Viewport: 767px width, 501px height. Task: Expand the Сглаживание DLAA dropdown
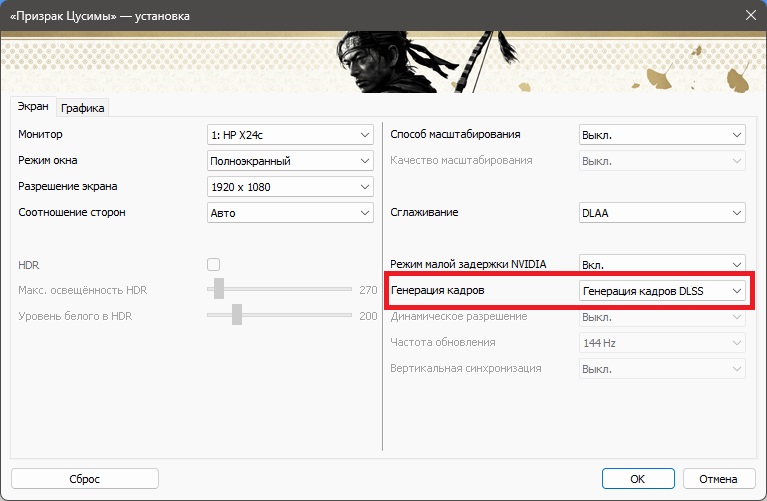tap(662, 213)
